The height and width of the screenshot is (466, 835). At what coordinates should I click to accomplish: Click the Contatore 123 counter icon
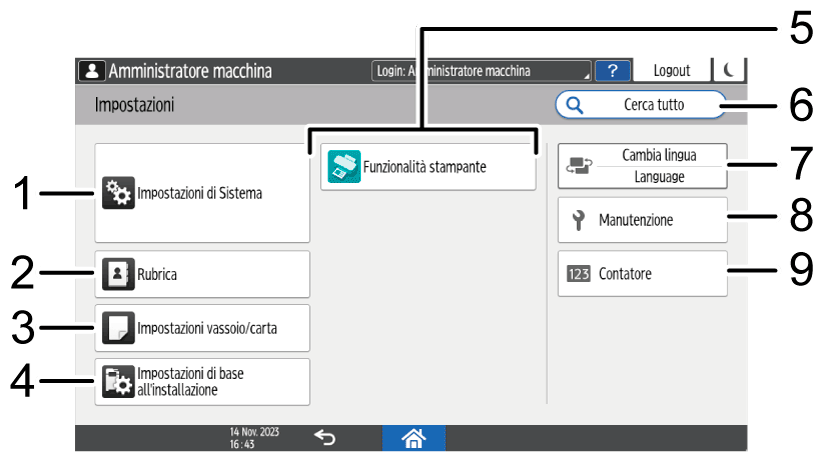click(579, 274)
